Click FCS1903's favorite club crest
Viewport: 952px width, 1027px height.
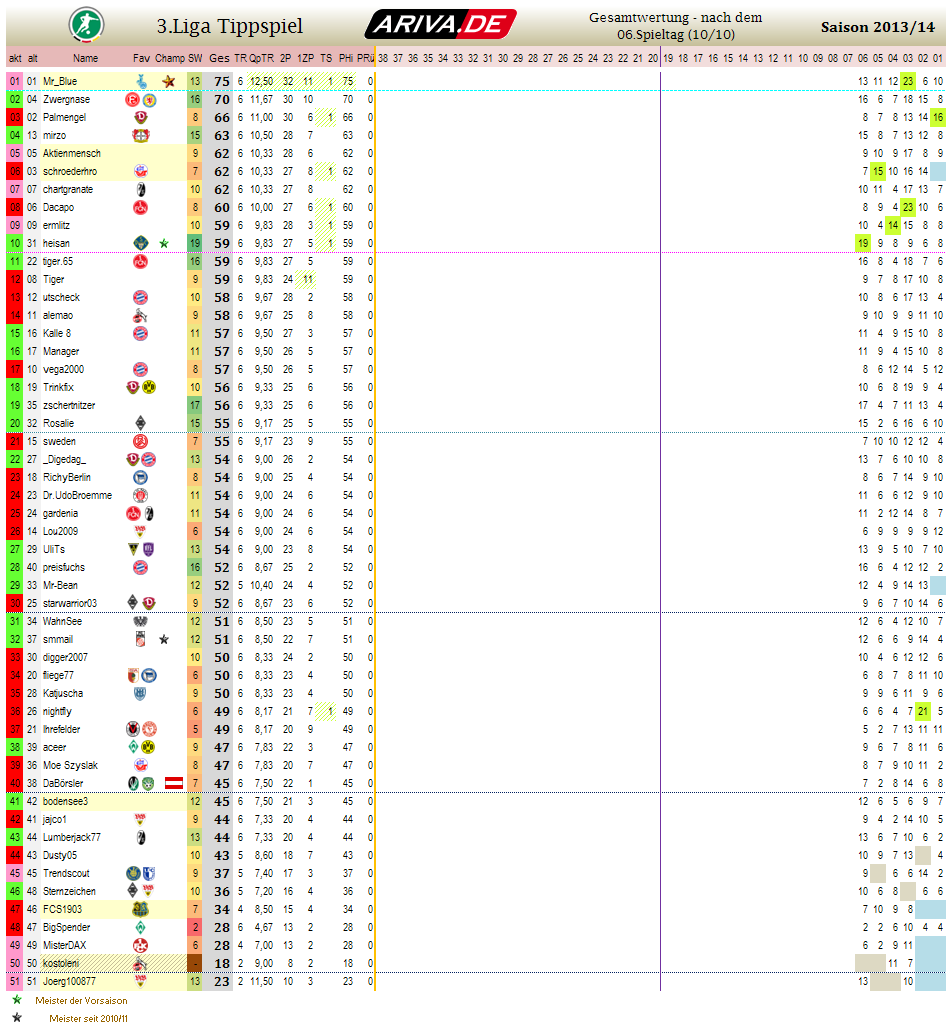pos(141,909)
